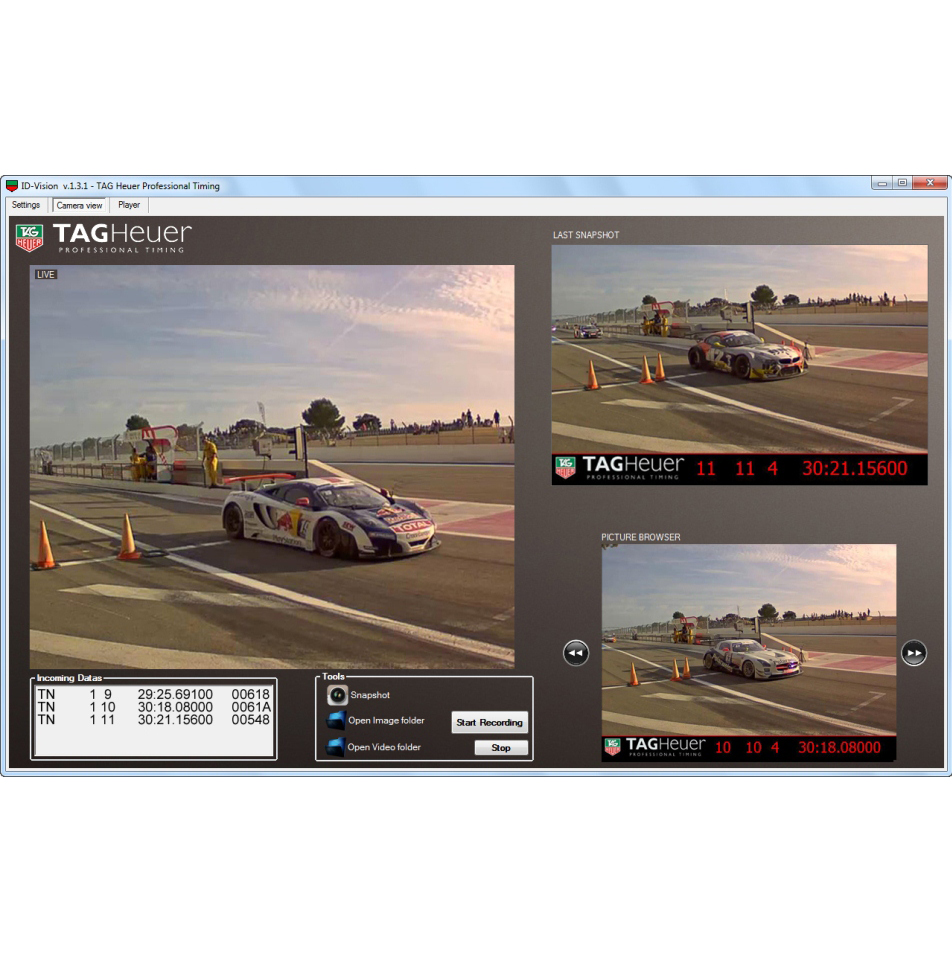Screen dimensions: 952x953
Task: Click the value 00618 in Incoming Datas
Action: click(250, 694)
